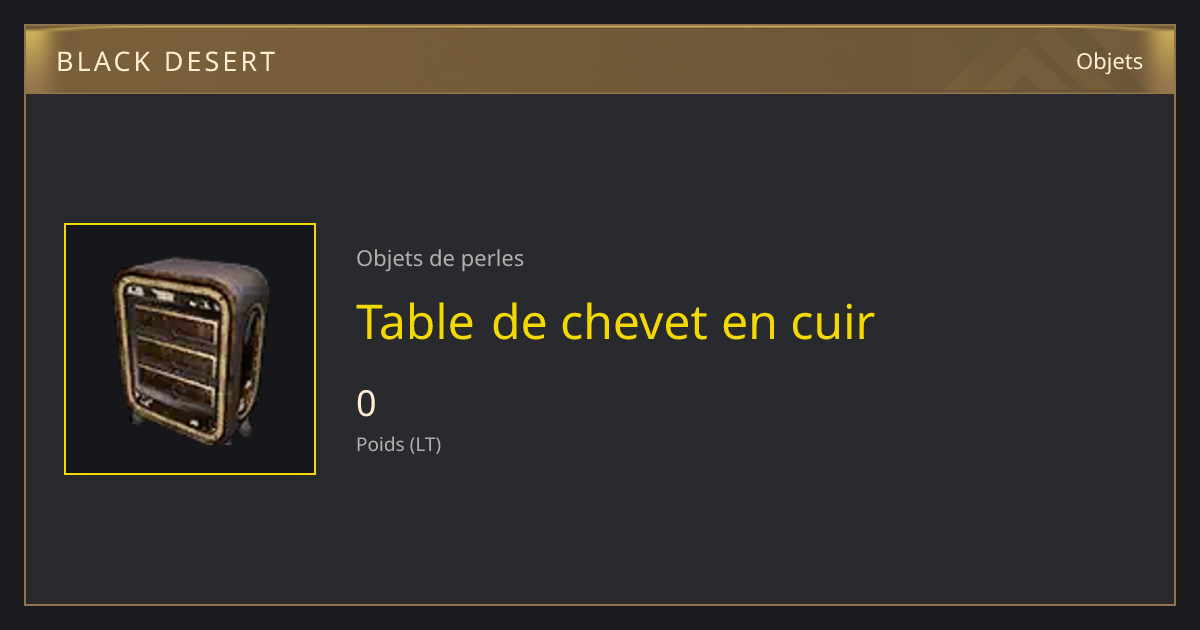The width and height of the screenshot is (1200, 630).
Task: Select the Objets de perles category label
Action: (440, 258)
